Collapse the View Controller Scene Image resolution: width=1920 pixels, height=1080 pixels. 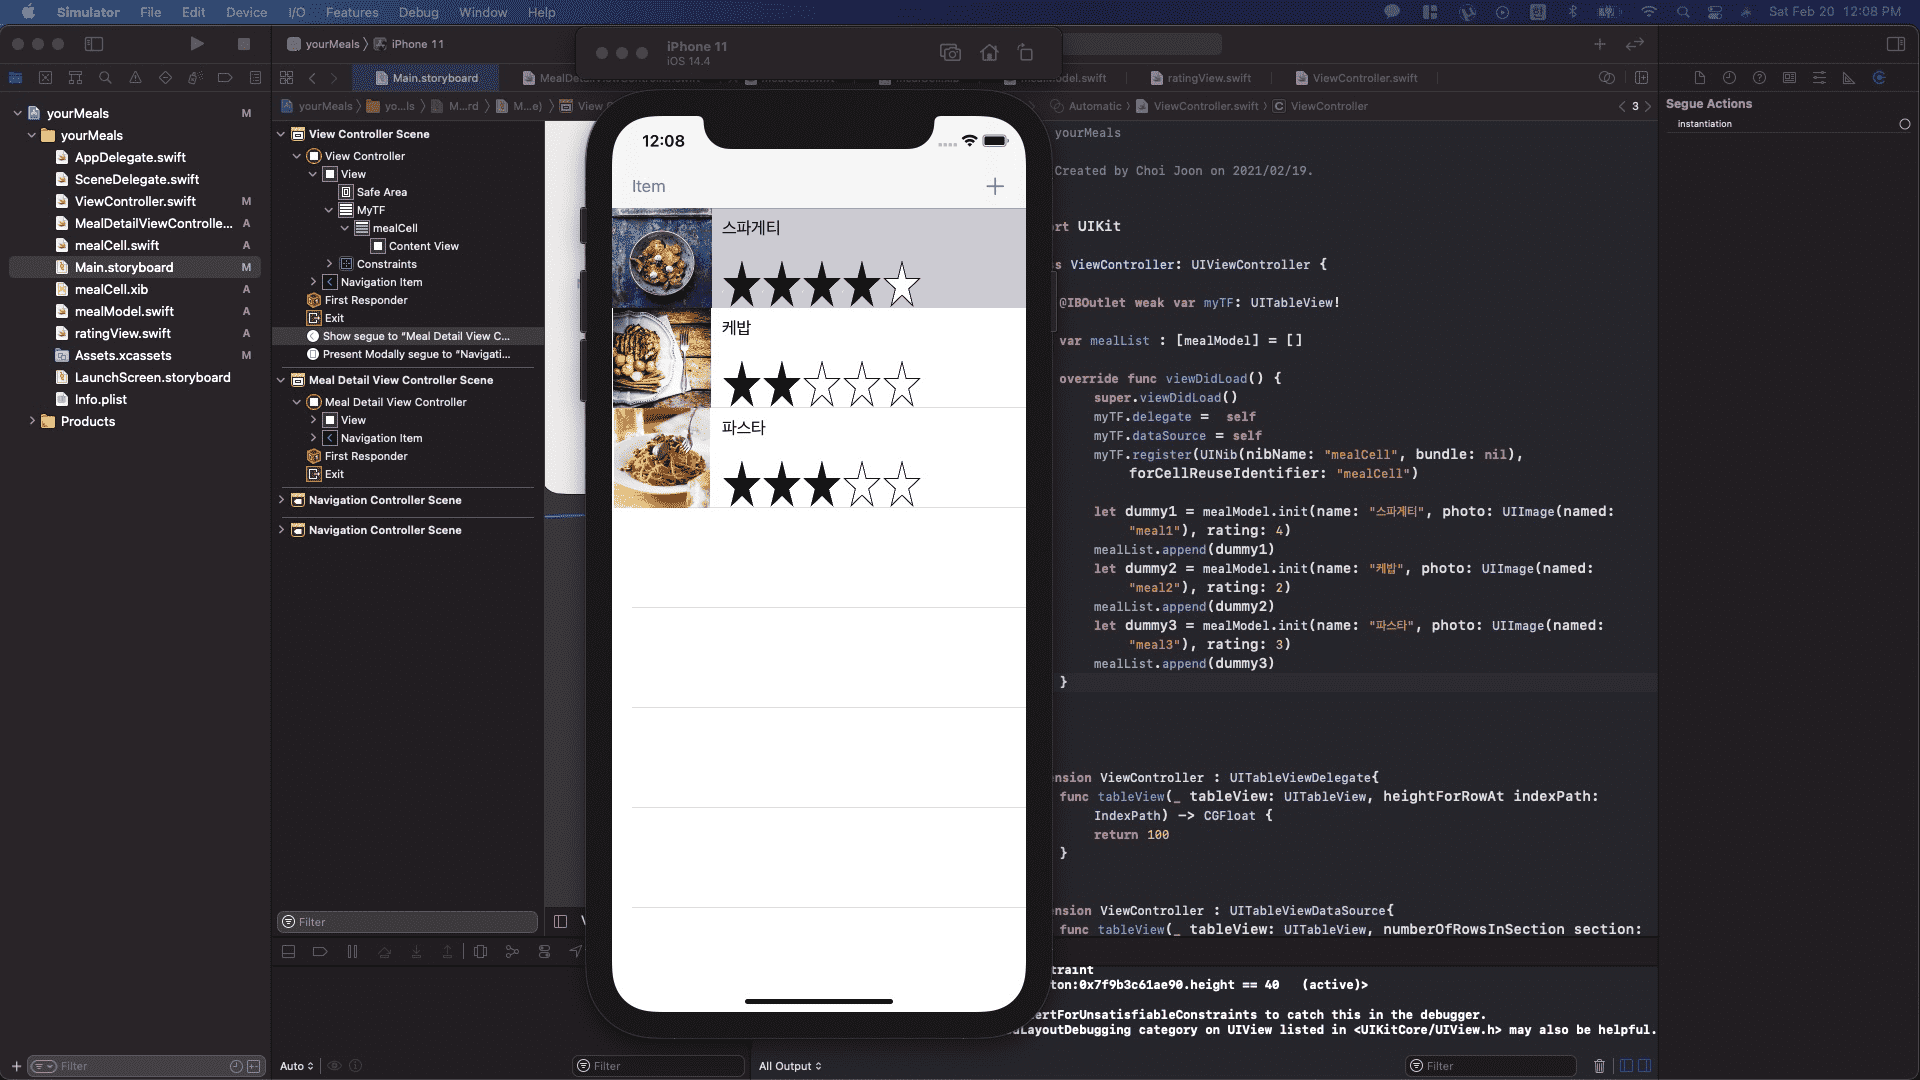(x=281, y=134)
